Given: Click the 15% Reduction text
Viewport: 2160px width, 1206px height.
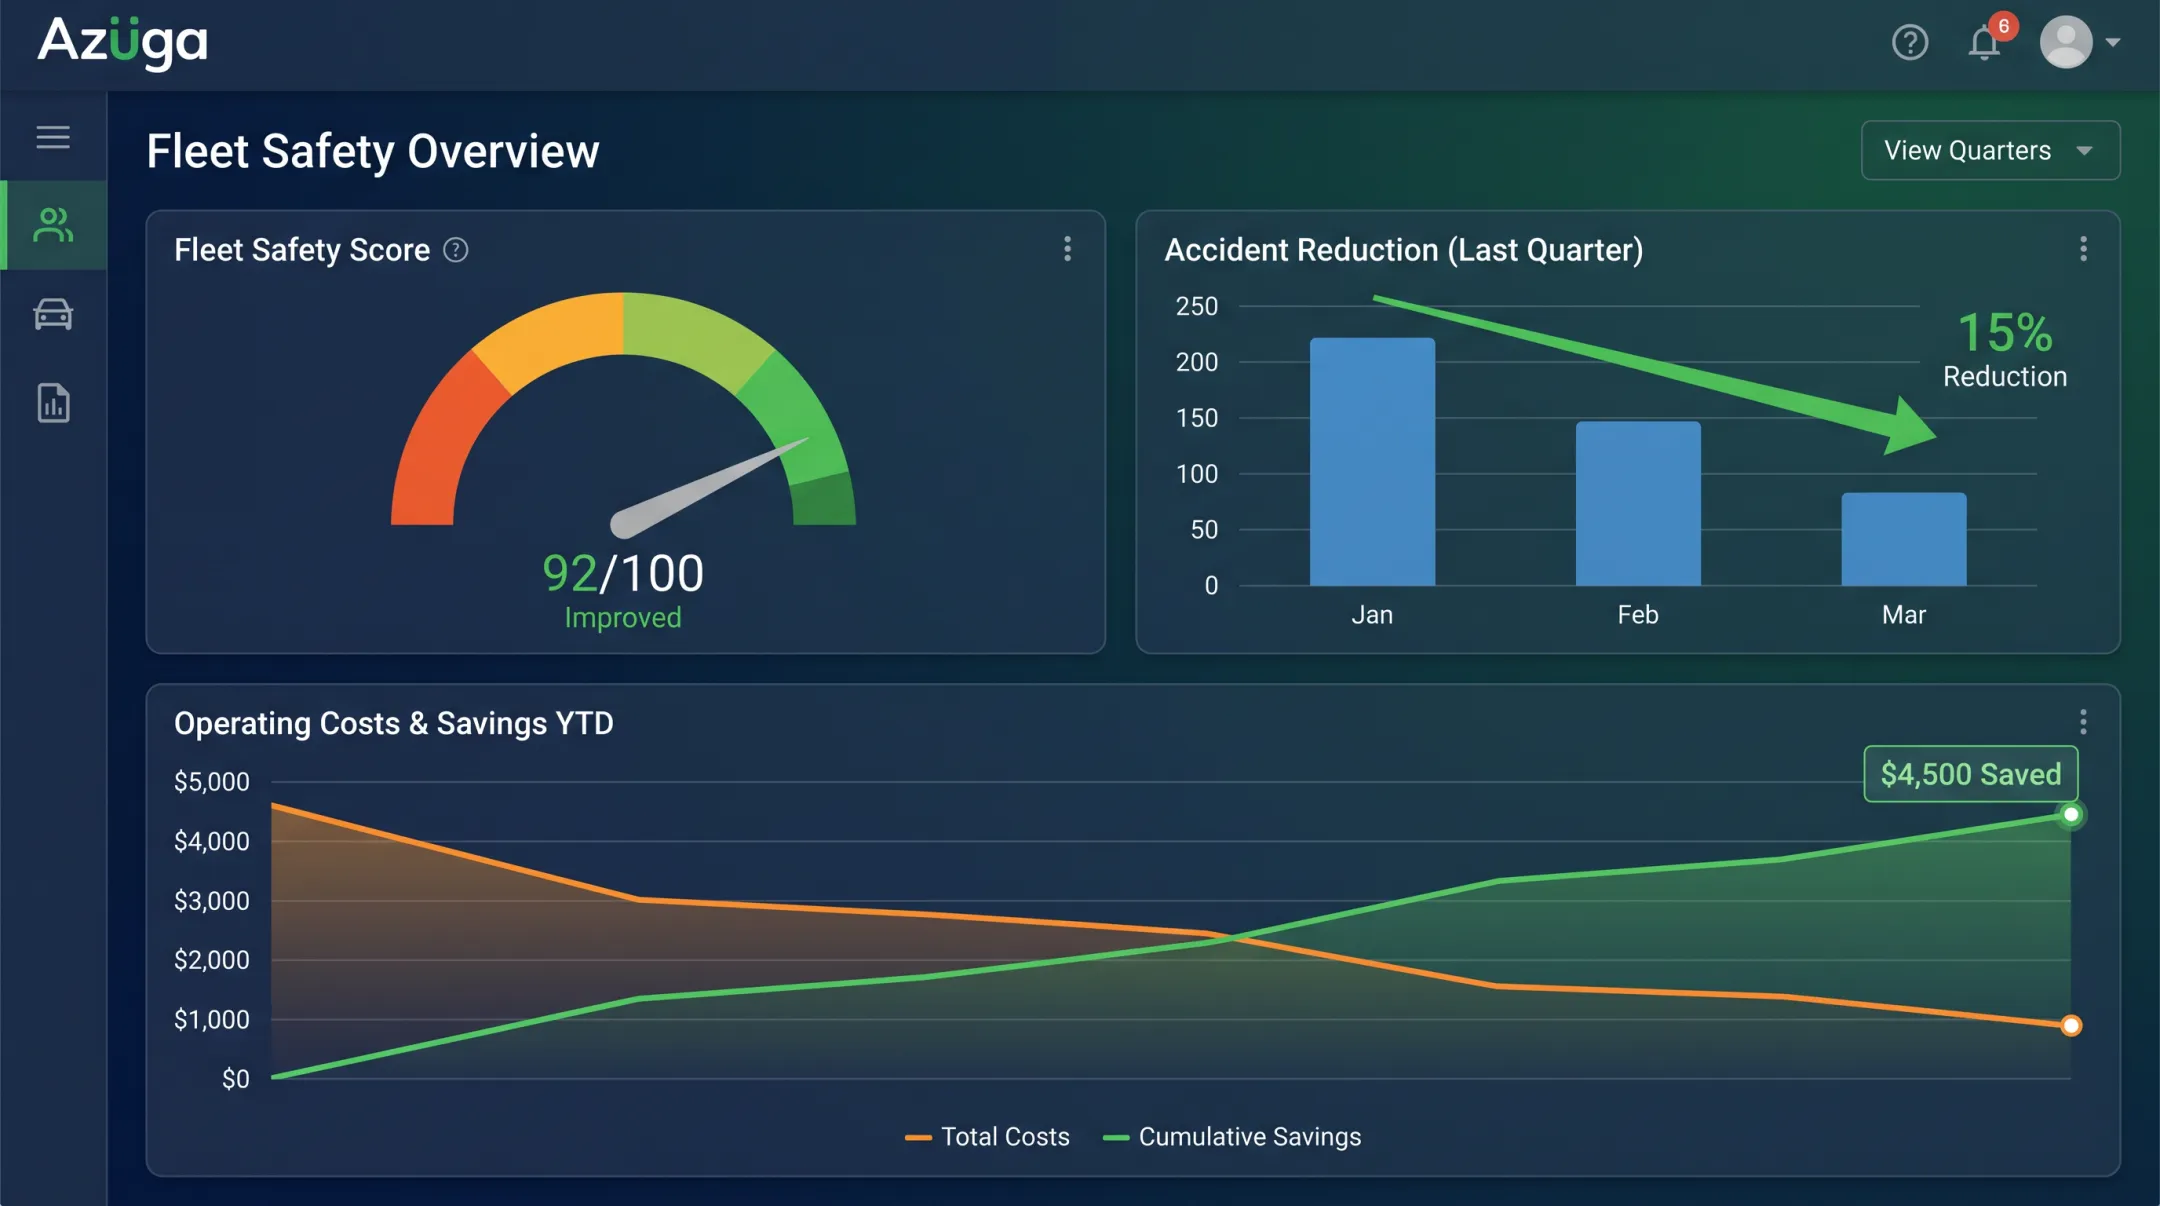Looking at the screenshot, I should (2005, 348).
